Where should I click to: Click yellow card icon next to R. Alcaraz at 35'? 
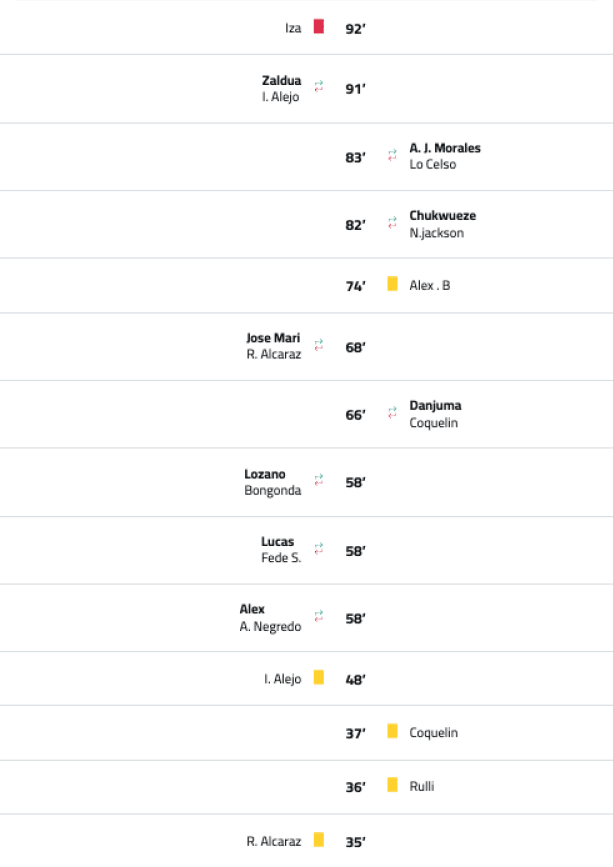click(x=319, y=840)
